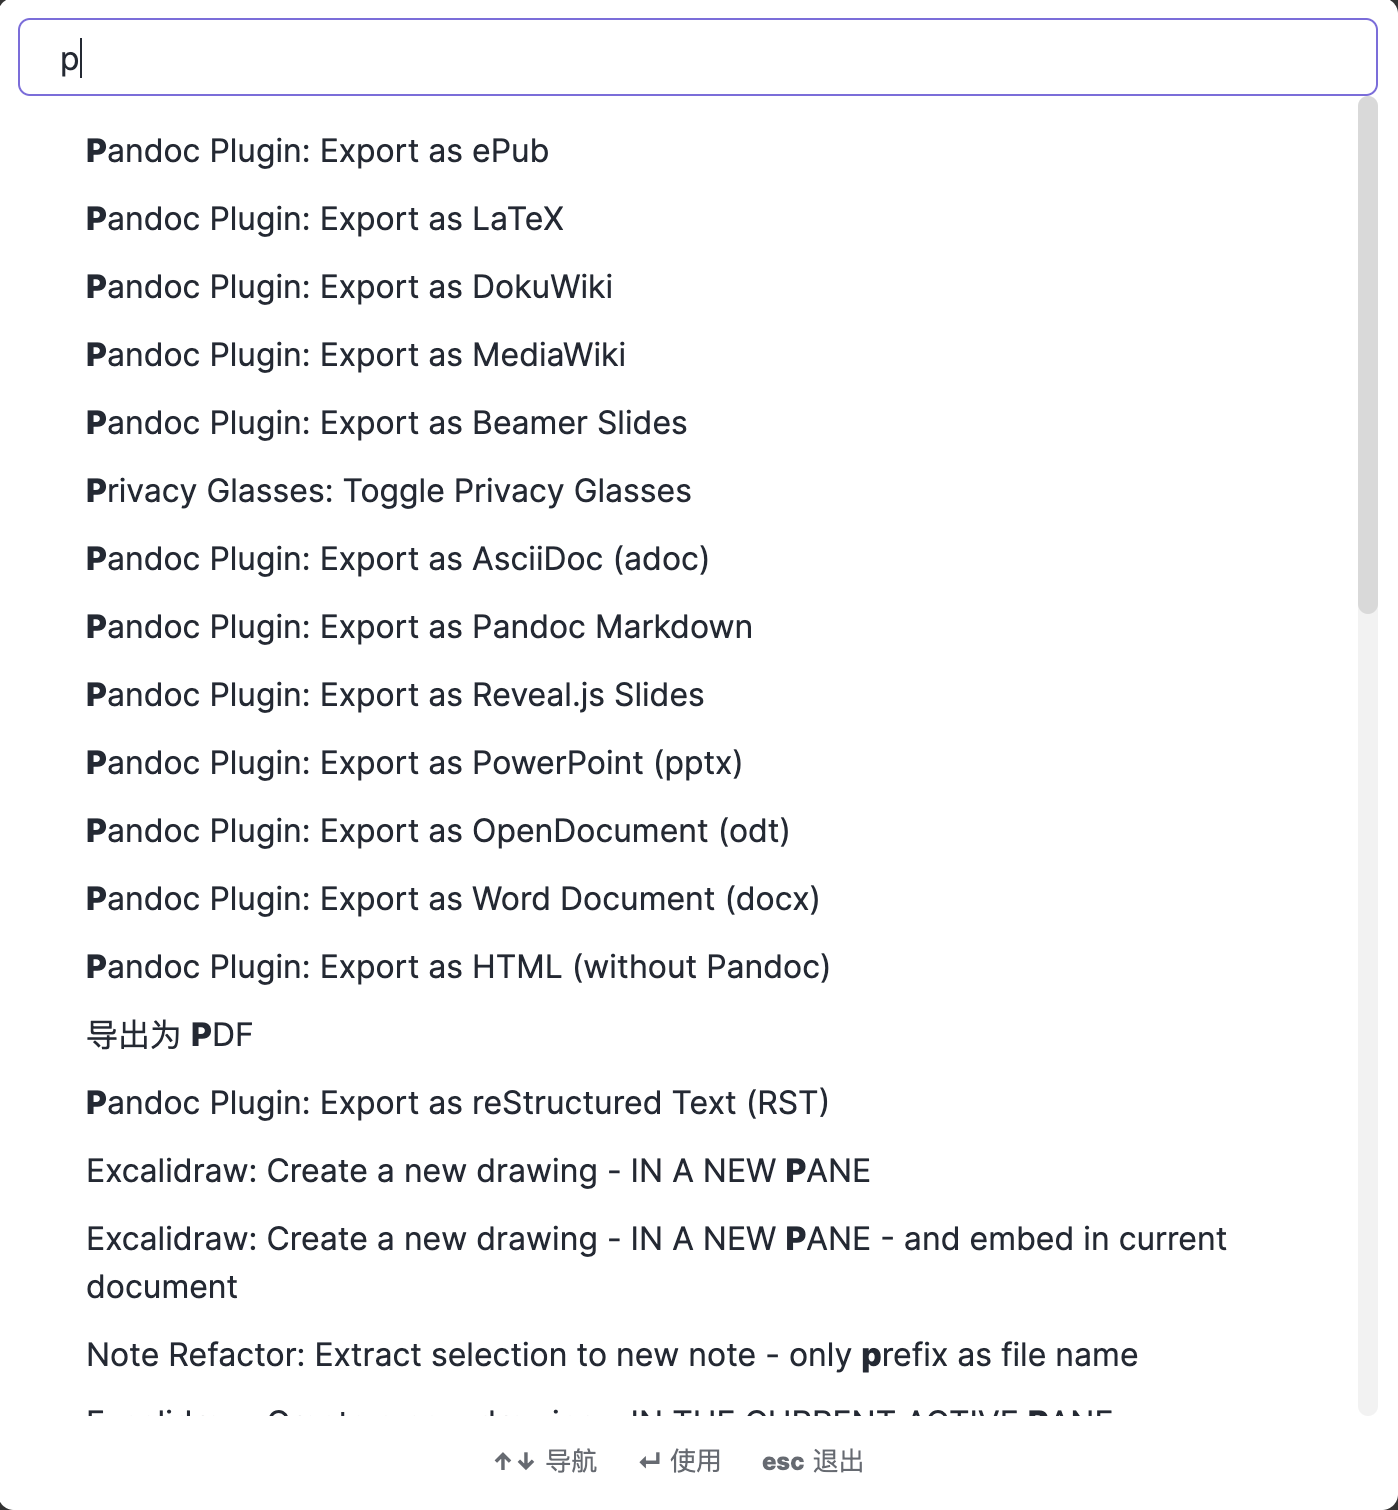1398x1510 pixels.
Task: Select Pandoc Plugin: Export as ePub
Action: click(318, 151)
